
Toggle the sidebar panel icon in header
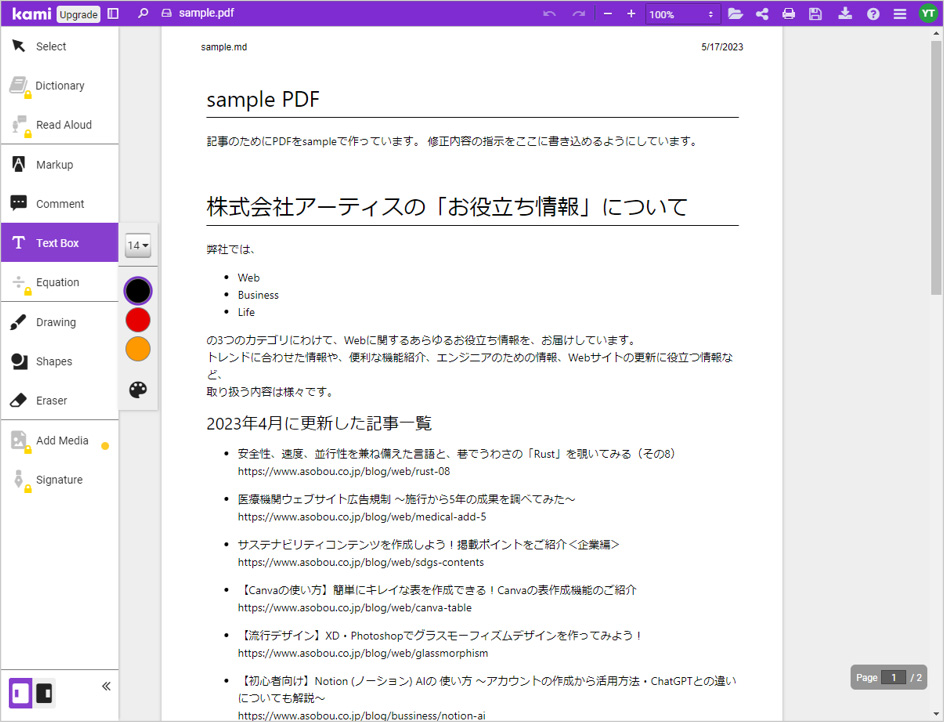click(113, 13)
